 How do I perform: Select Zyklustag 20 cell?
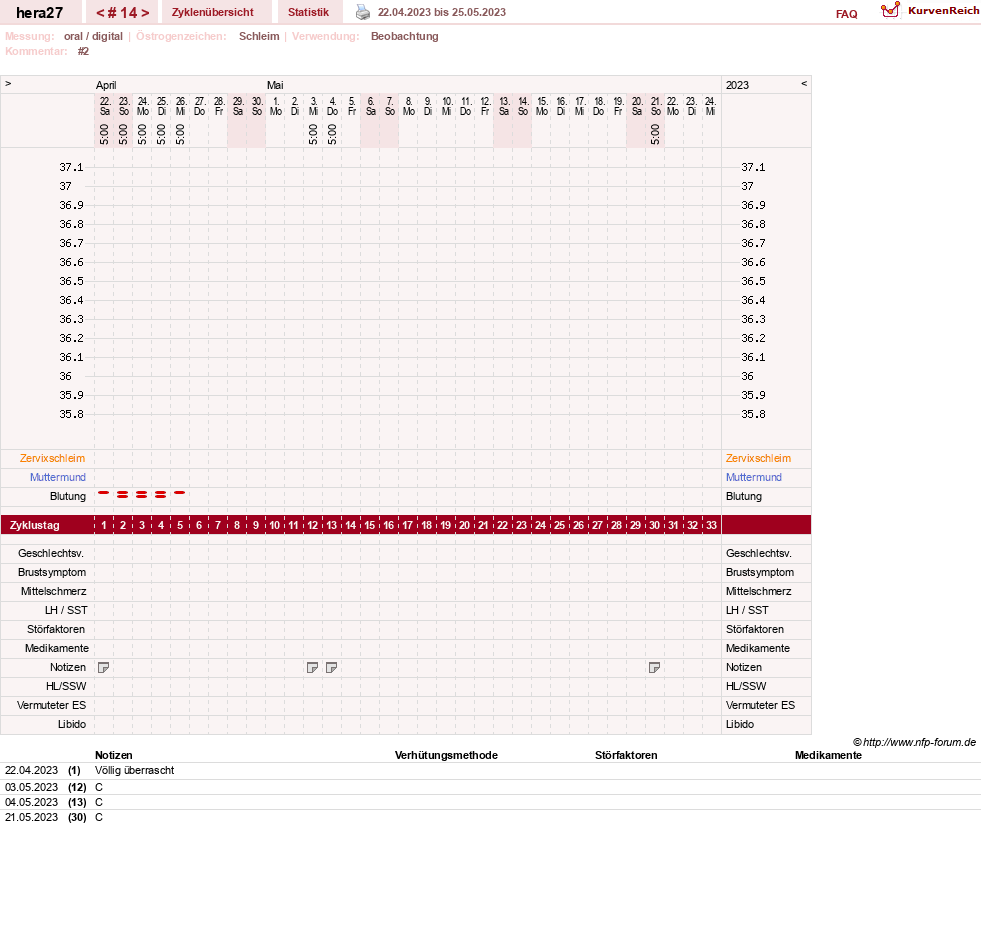pyautogui.click(x=464, y=525)
